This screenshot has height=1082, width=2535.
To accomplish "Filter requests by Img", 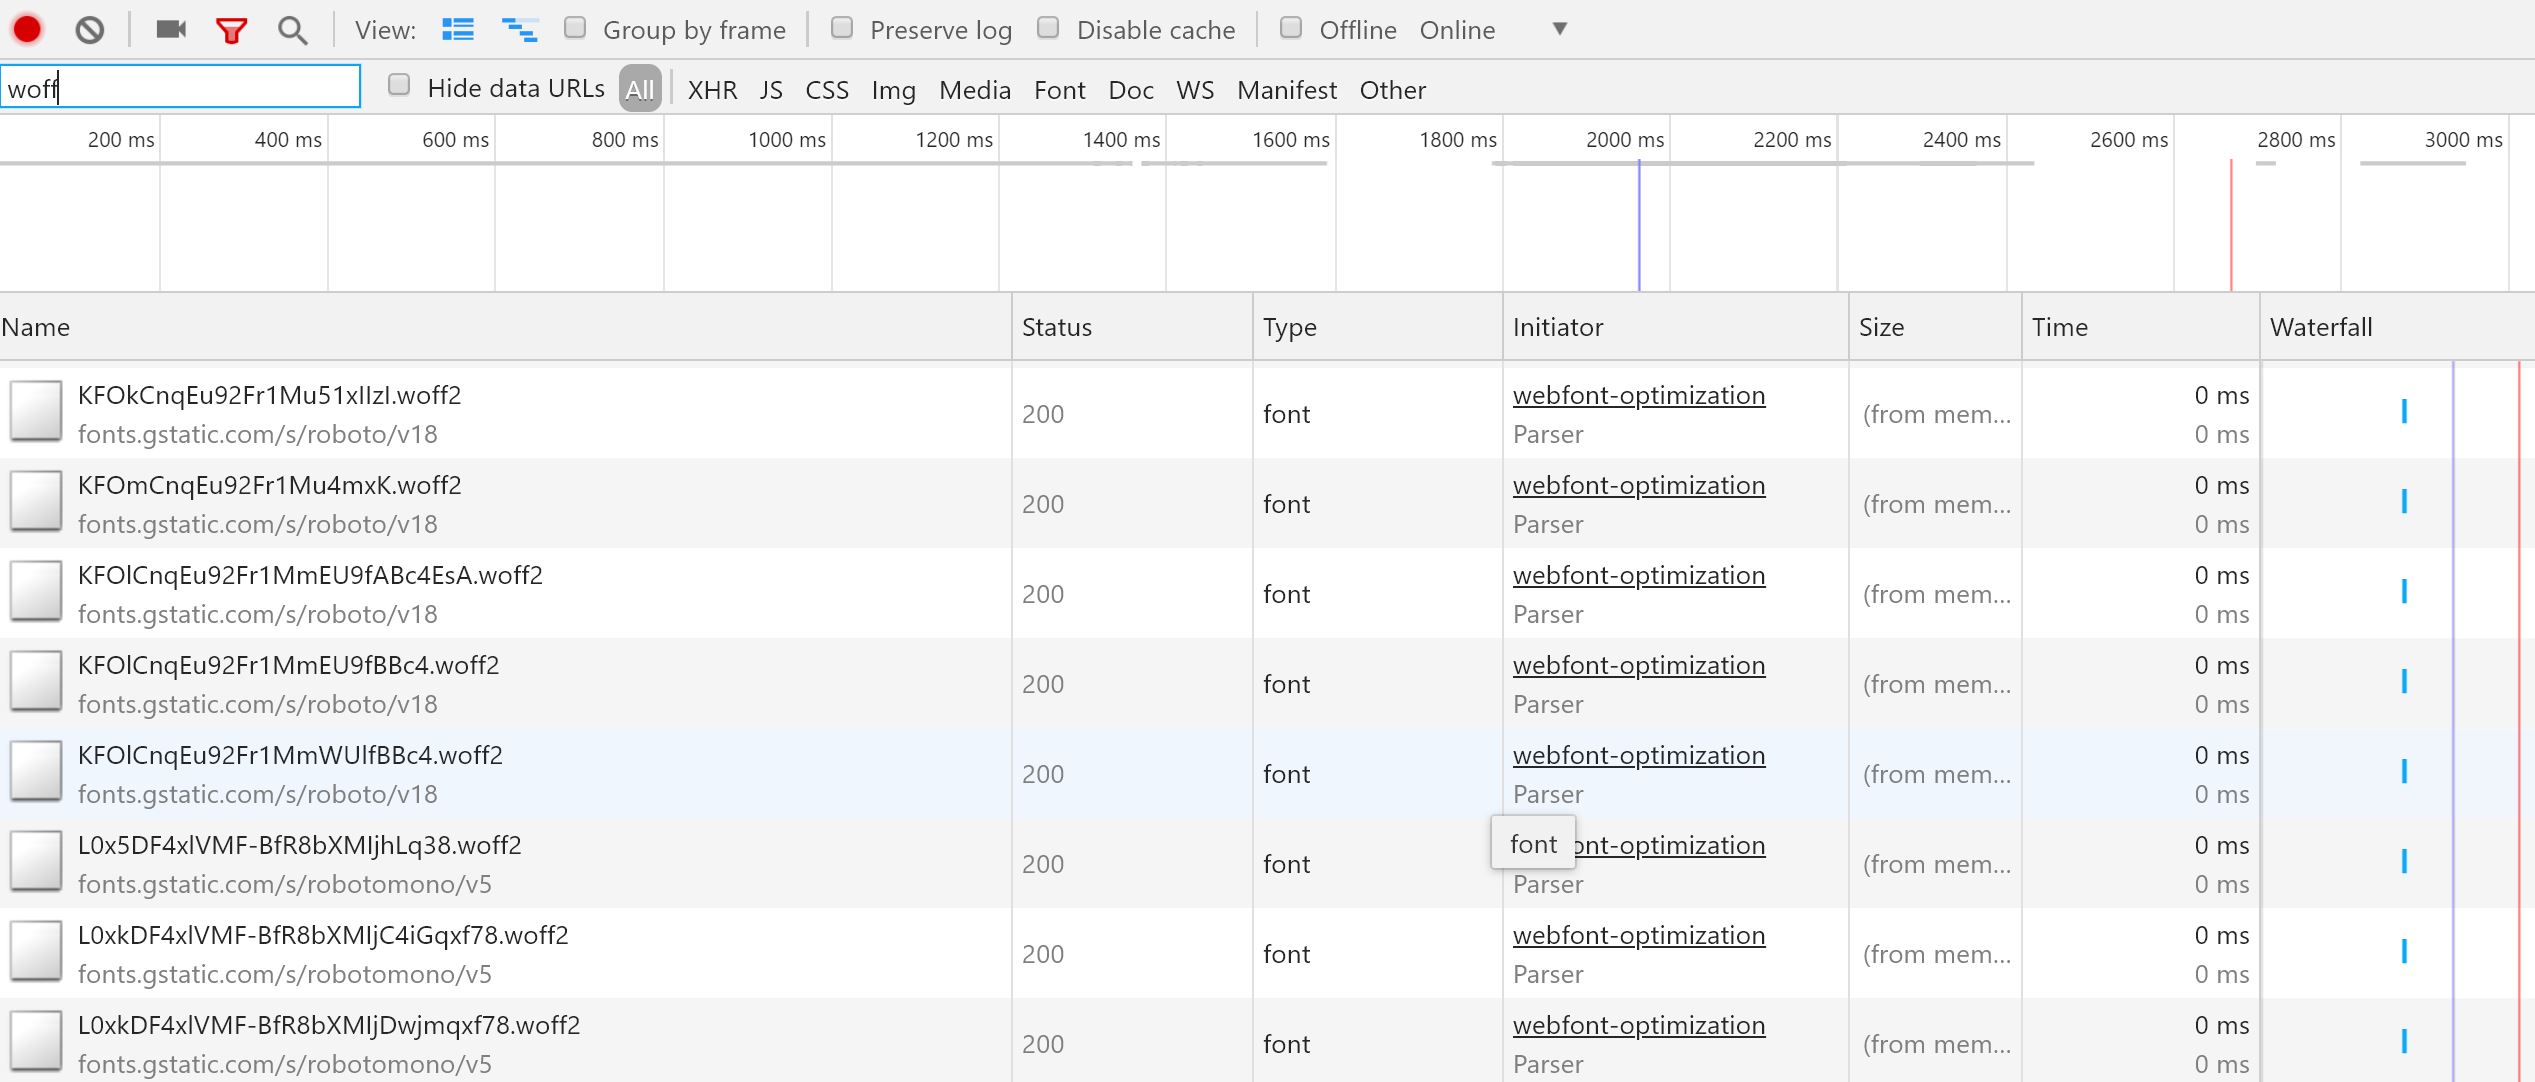I will point(893,90).
